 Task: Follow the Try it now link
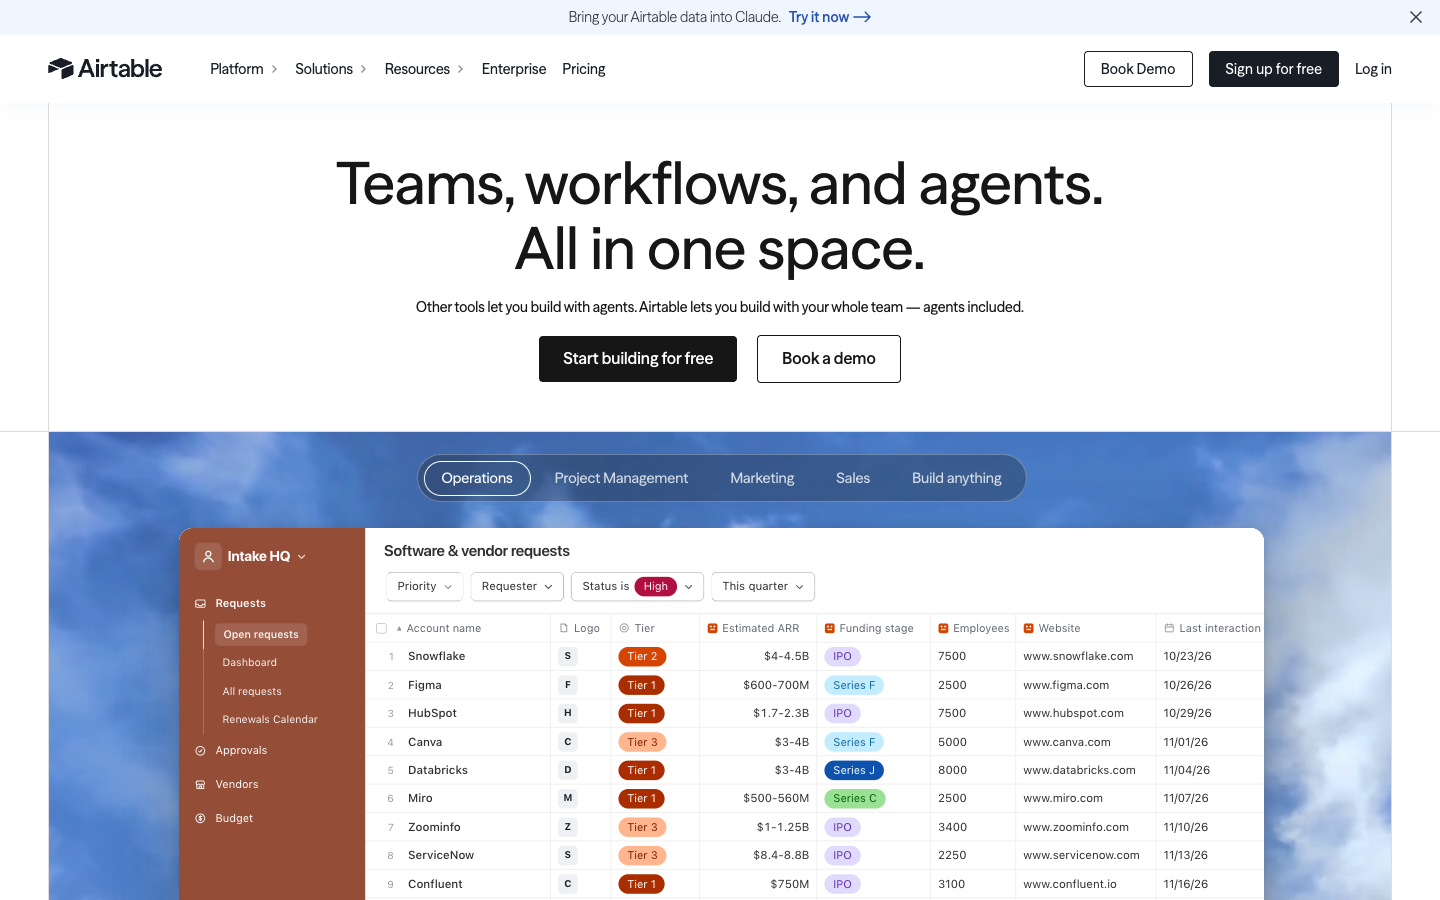(830, 17)
